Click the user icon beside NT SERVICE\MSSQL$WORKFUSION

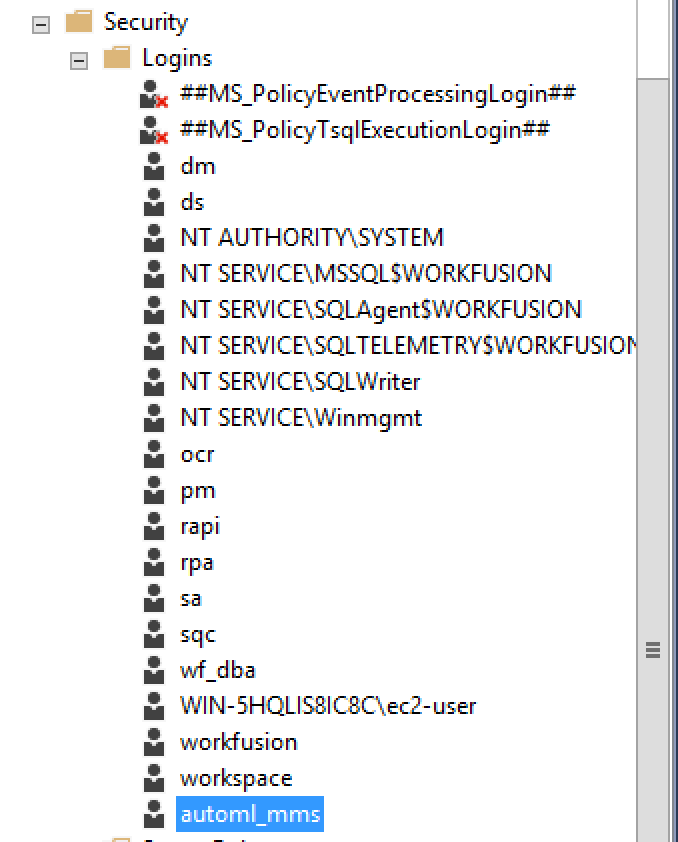[154, 274]
